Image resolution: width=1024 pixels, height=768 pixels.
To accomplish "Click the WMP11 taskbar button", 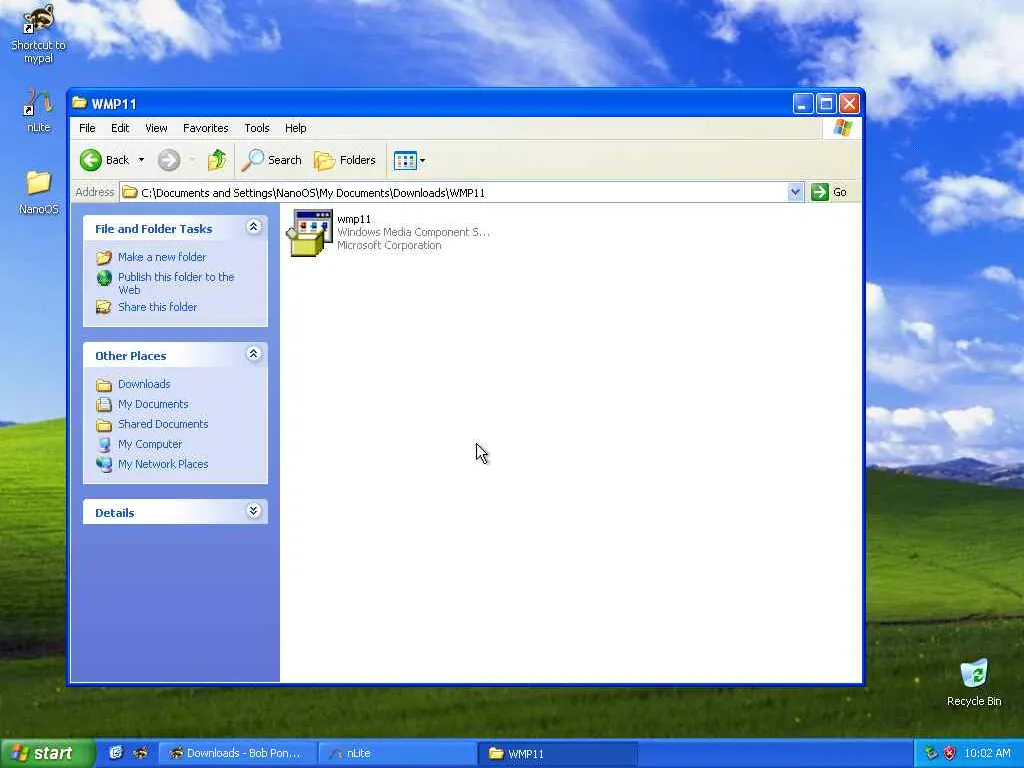I will 557,753.
